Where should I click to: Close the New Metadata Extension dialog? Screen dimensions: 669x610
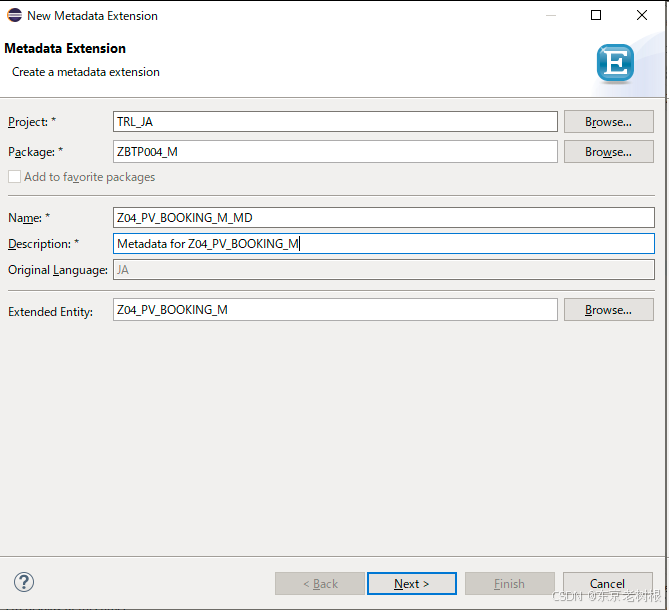[642, 15]
